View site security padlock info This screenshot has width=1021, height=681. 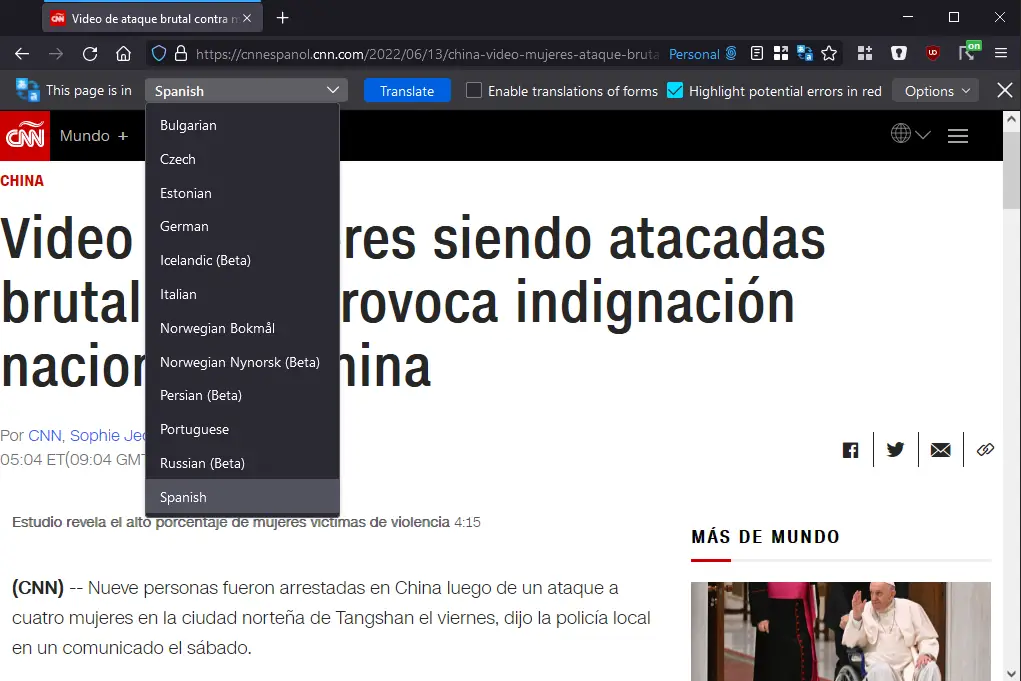pyautogui.click(x=181, y=53)
